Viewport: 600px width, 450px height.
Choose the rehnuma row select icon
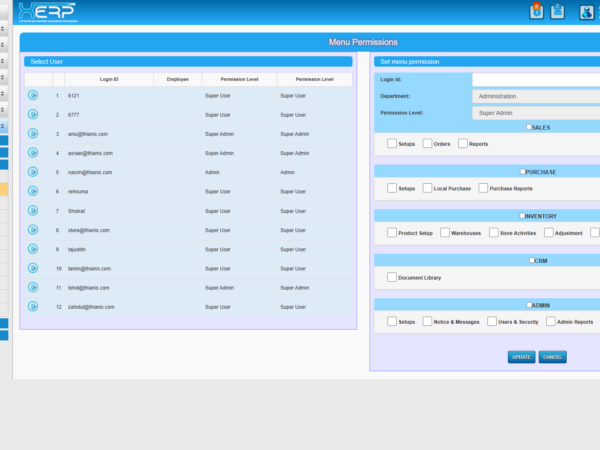click(x=33, y=191)
